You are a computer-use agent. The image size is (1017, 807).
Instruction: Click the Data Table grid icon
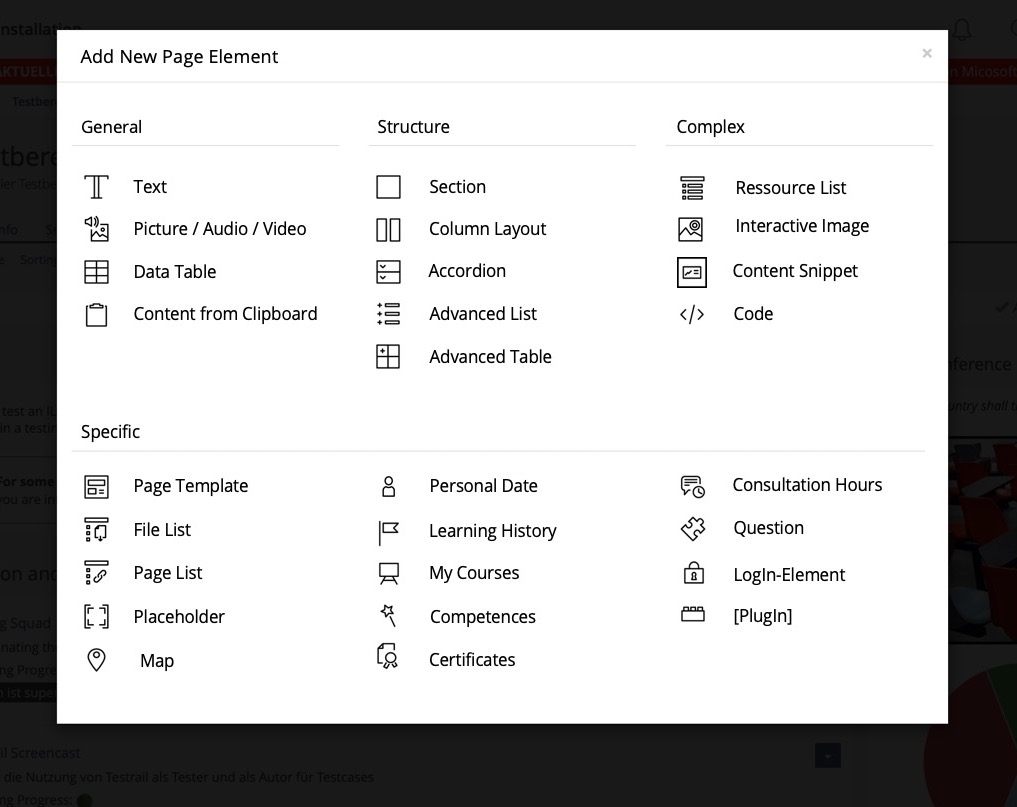click(x=96, y=272)
